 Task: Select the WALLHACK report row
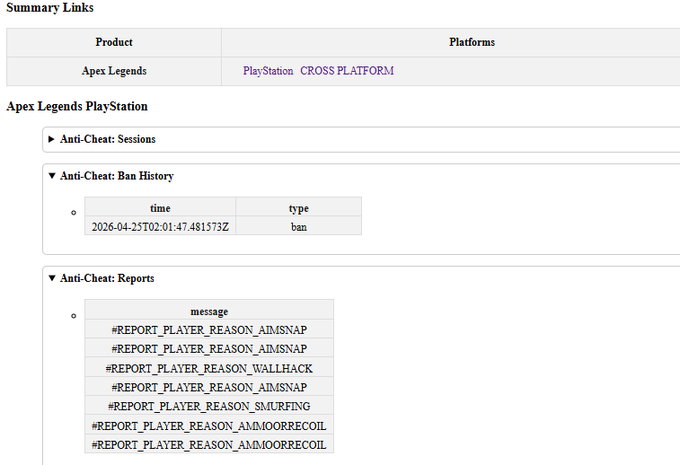click(209, 368)
